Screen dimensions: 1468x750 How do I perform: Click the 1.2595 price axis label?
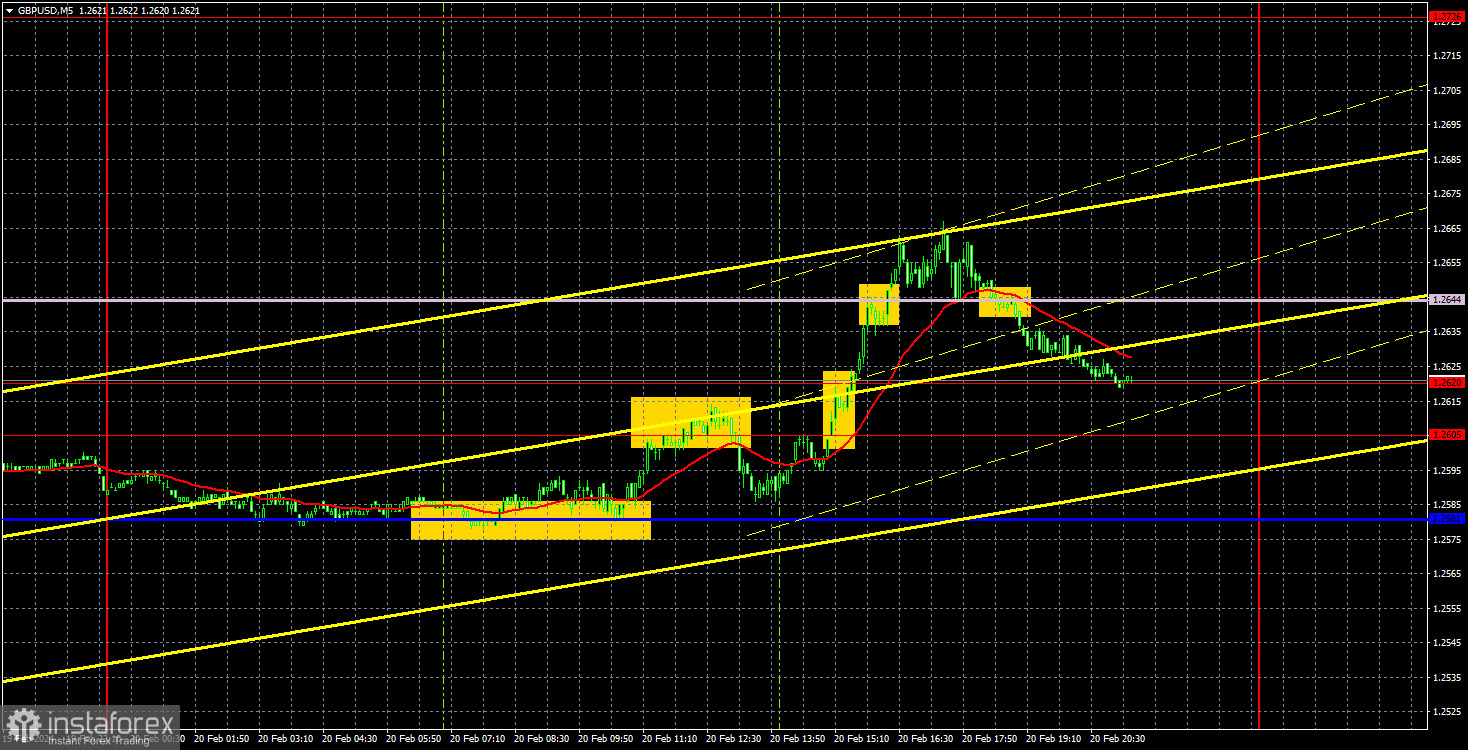(x=1447, y=470)
